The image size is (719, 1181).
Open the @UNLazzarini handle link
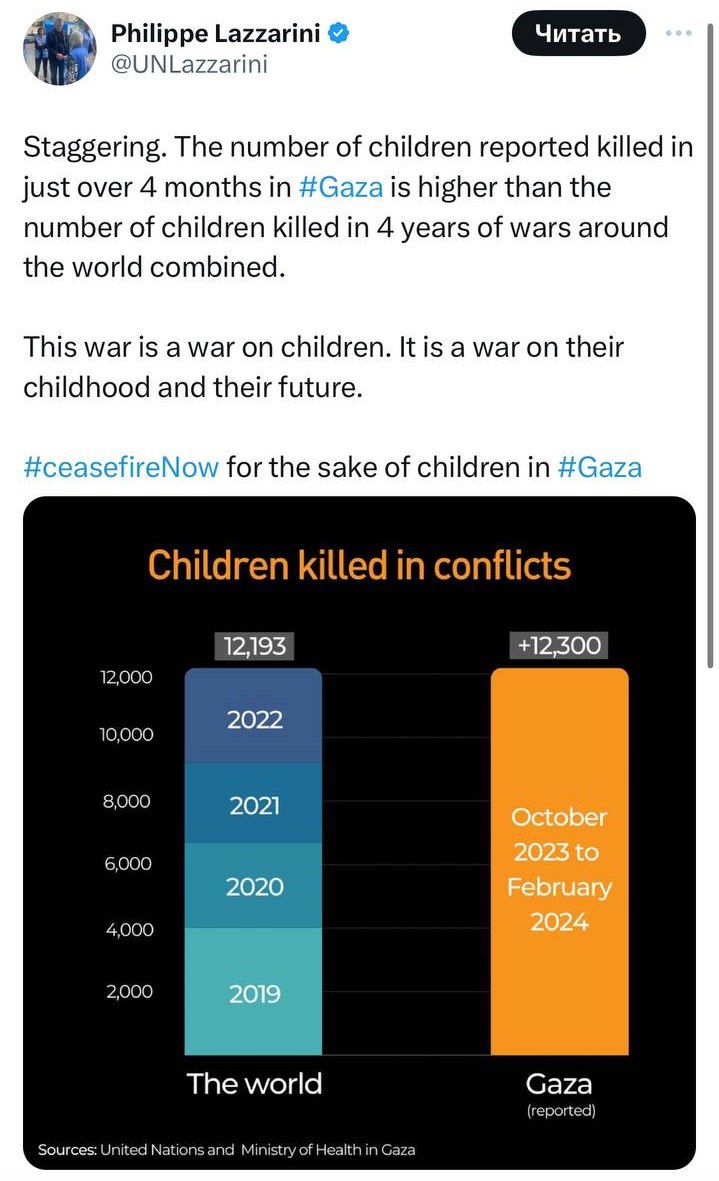pos(189,65)
